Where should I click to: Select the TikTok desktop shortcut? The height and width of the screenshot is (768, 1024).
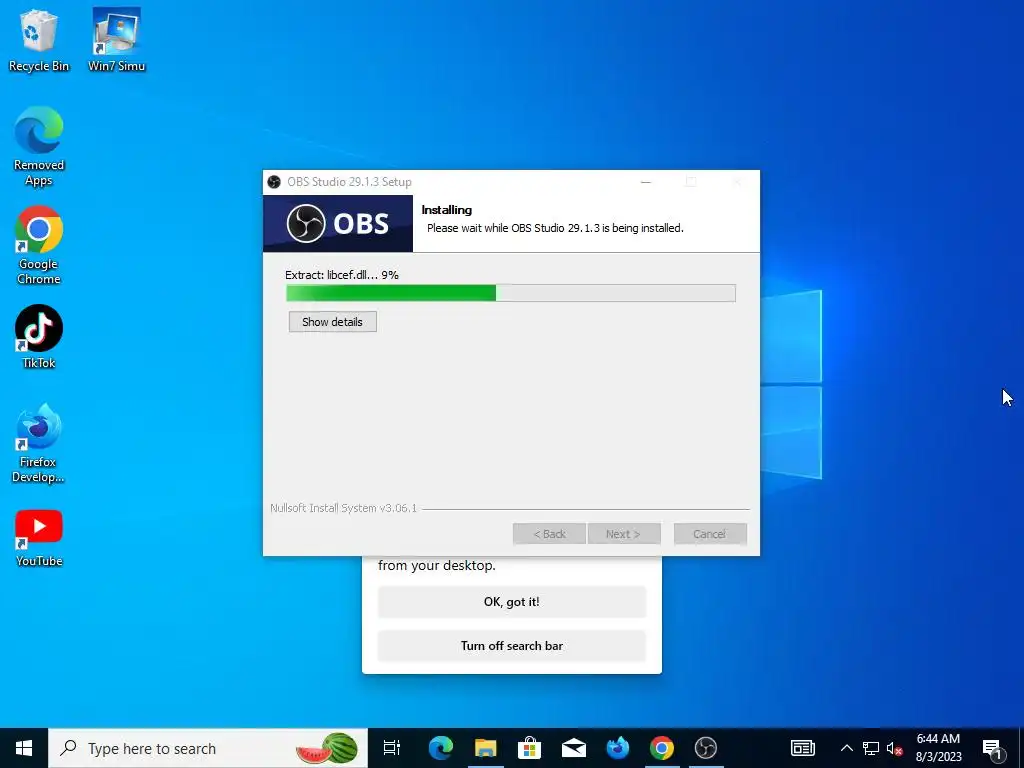click(x=39, y=337)
